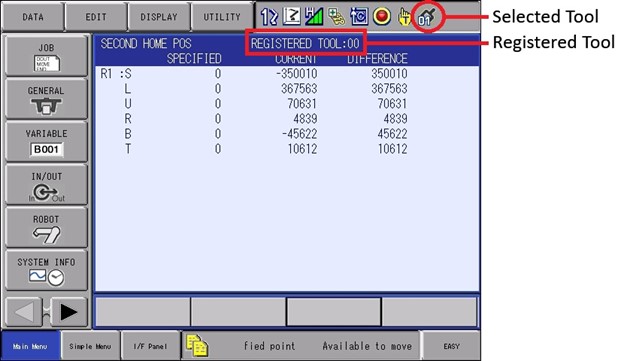Click the selected tool 01 icon

coord(427,17)
